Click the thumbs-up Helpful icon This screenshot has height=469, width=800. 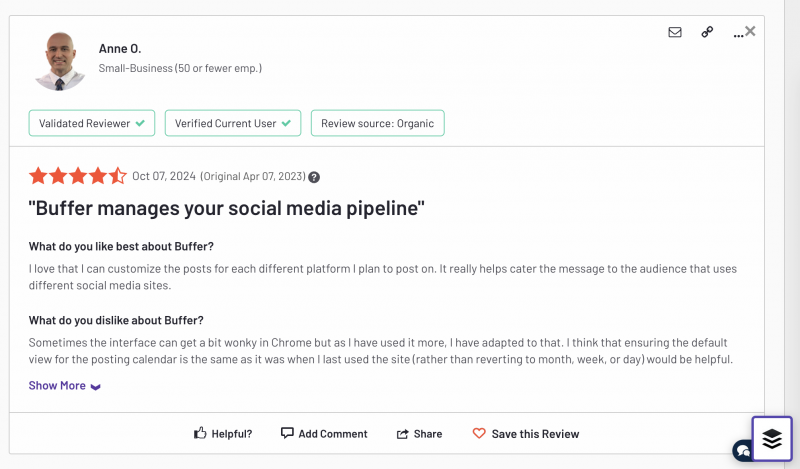(200, 433)
